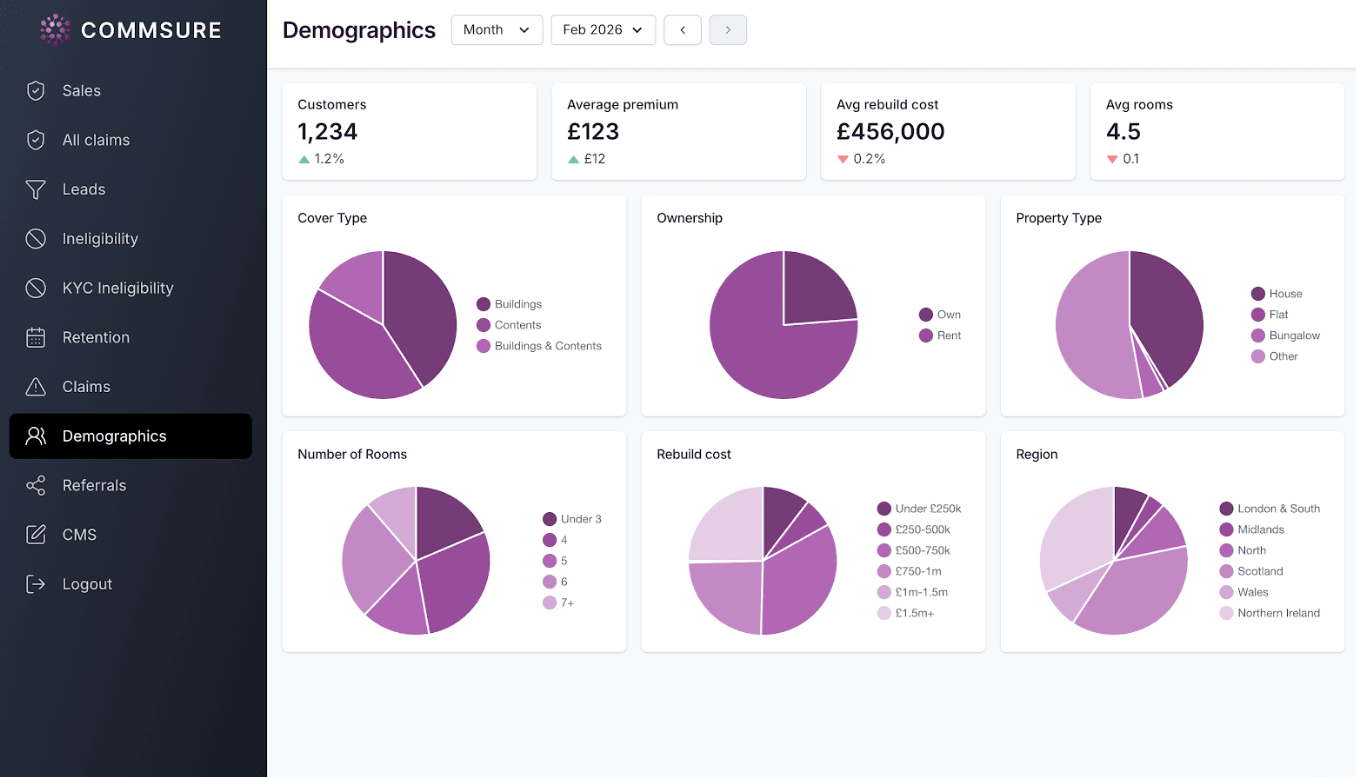The width and height of the screenshot is (1356, 777).
Task: Toggle the Buildings legend swatch in Cover Type
Action: coord(484,304)
